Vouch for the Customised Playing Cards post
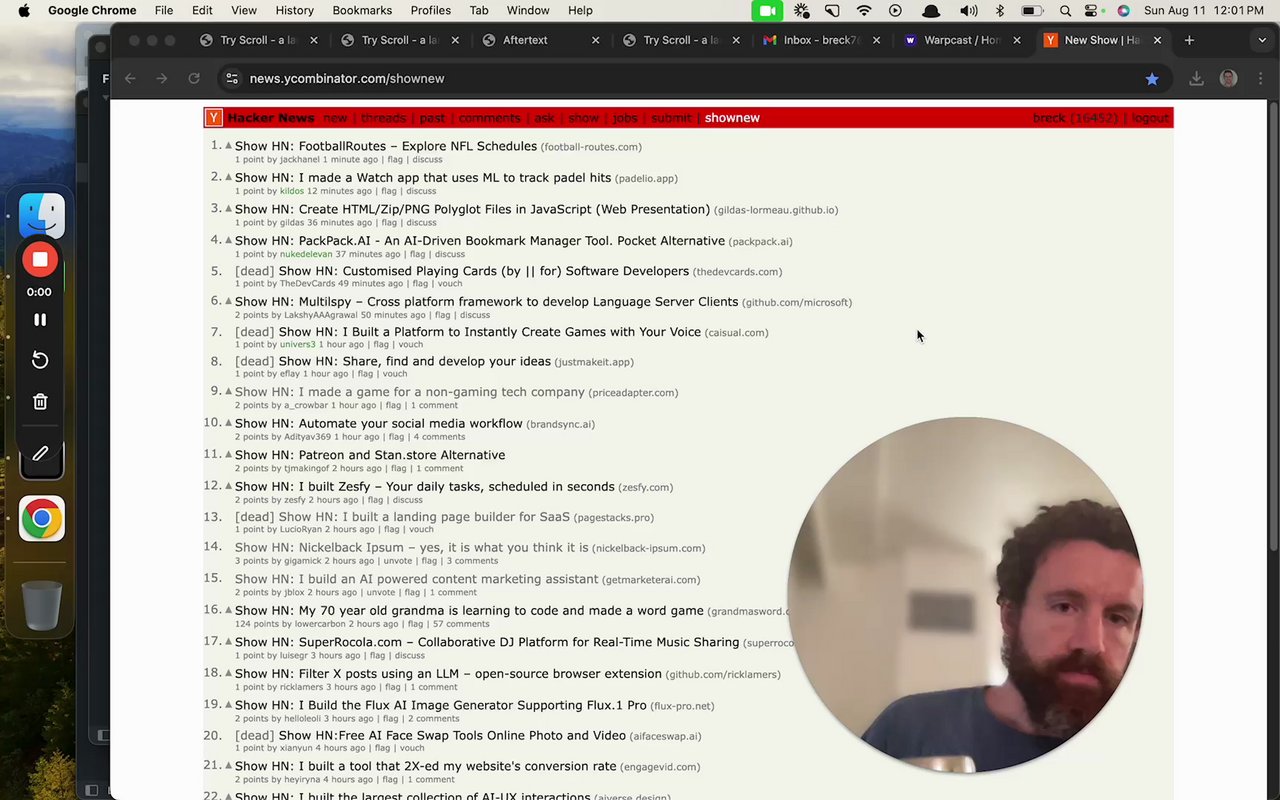This screenshot has height=800, width=1280. click(450, 284)
